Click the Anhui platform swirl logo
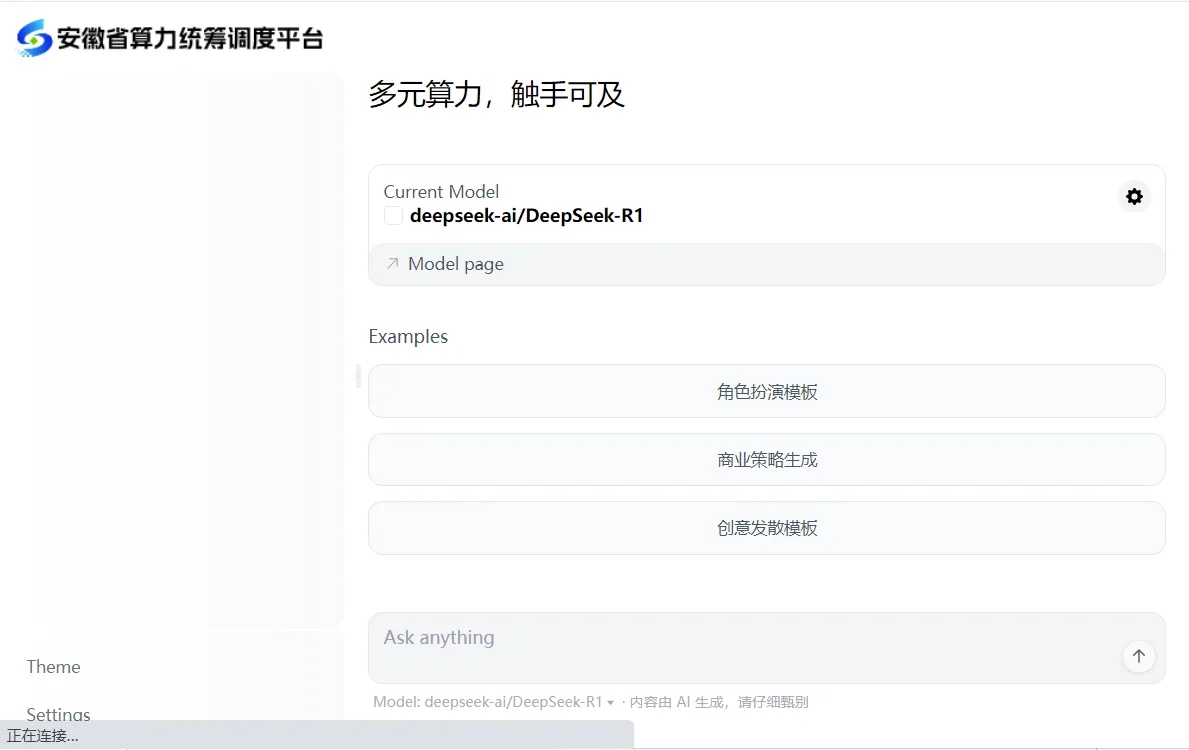The width and height of the screenshot is (1189, 750). coord(35,38)
